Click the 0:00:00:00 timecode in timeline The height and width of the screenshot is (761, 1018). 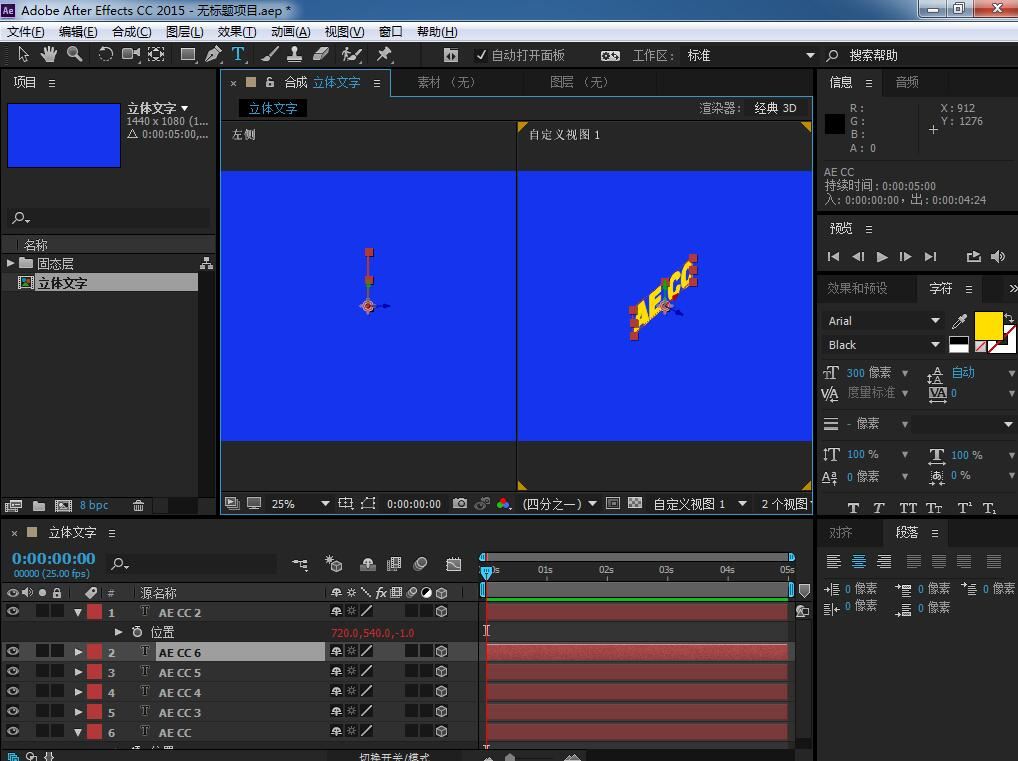pyautogui.click(x=53, y=558)
